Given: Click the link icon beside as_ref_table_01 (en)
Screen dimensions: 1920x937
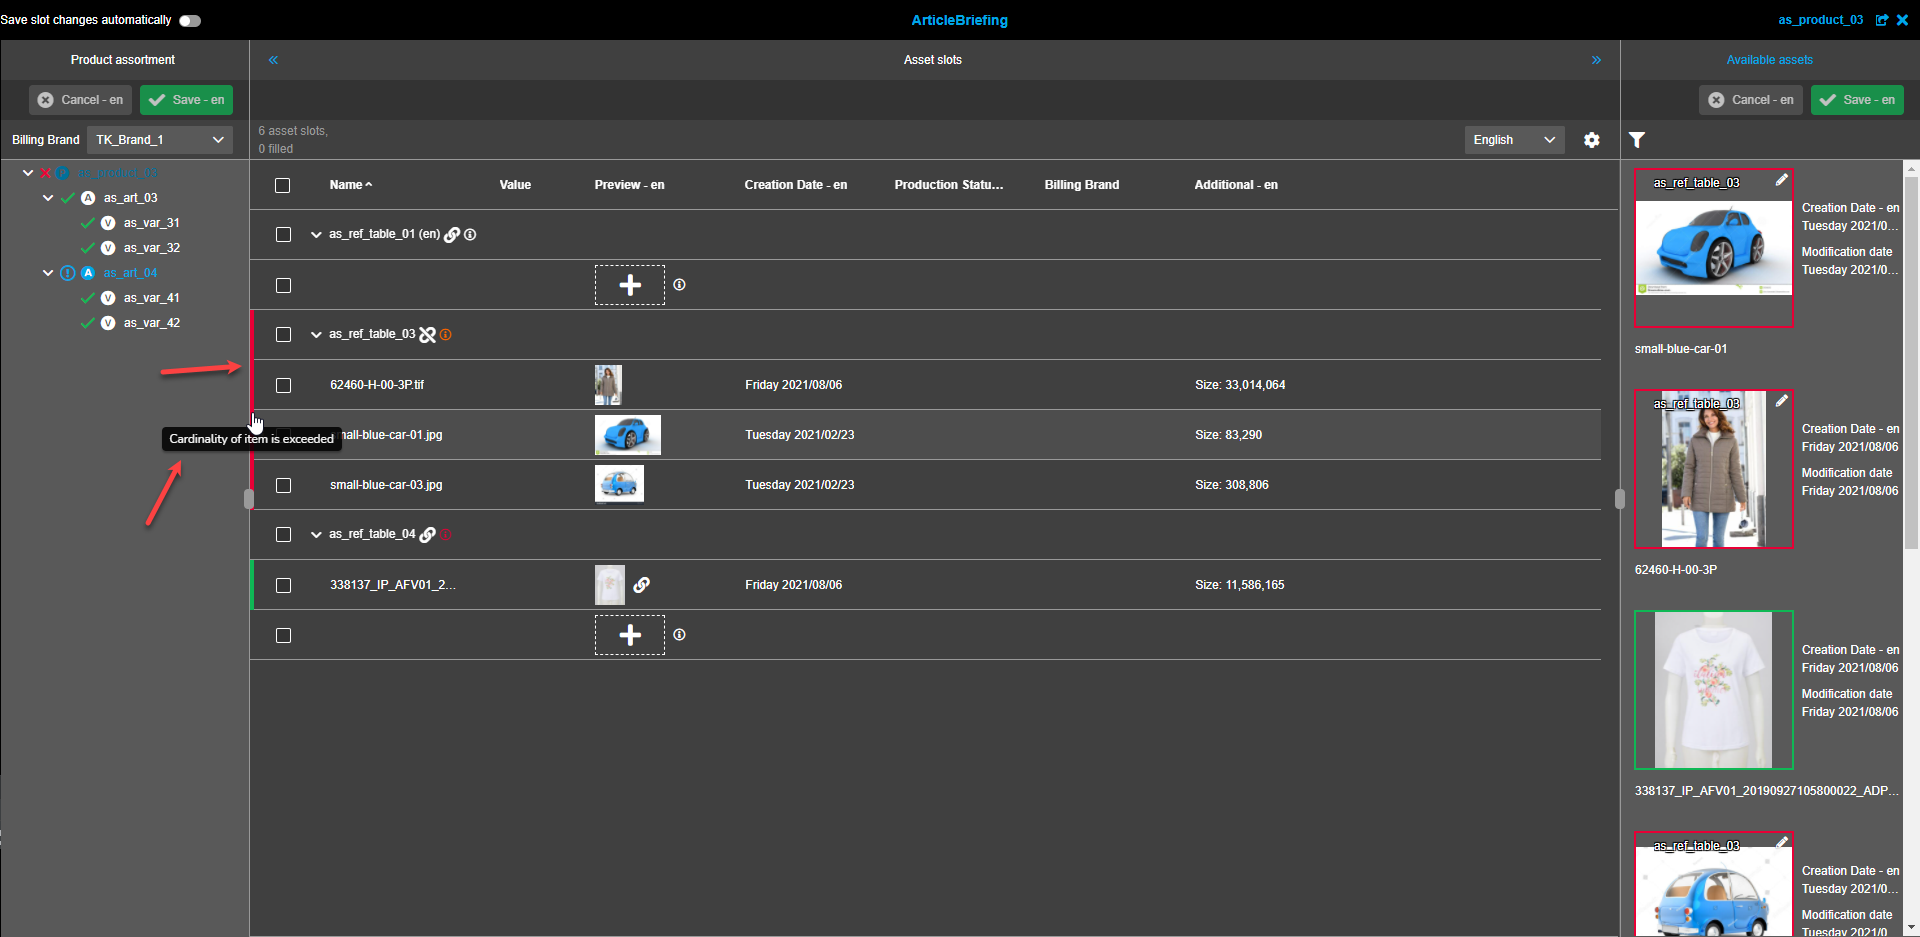Looking at the screenshot, I should 453,234.
